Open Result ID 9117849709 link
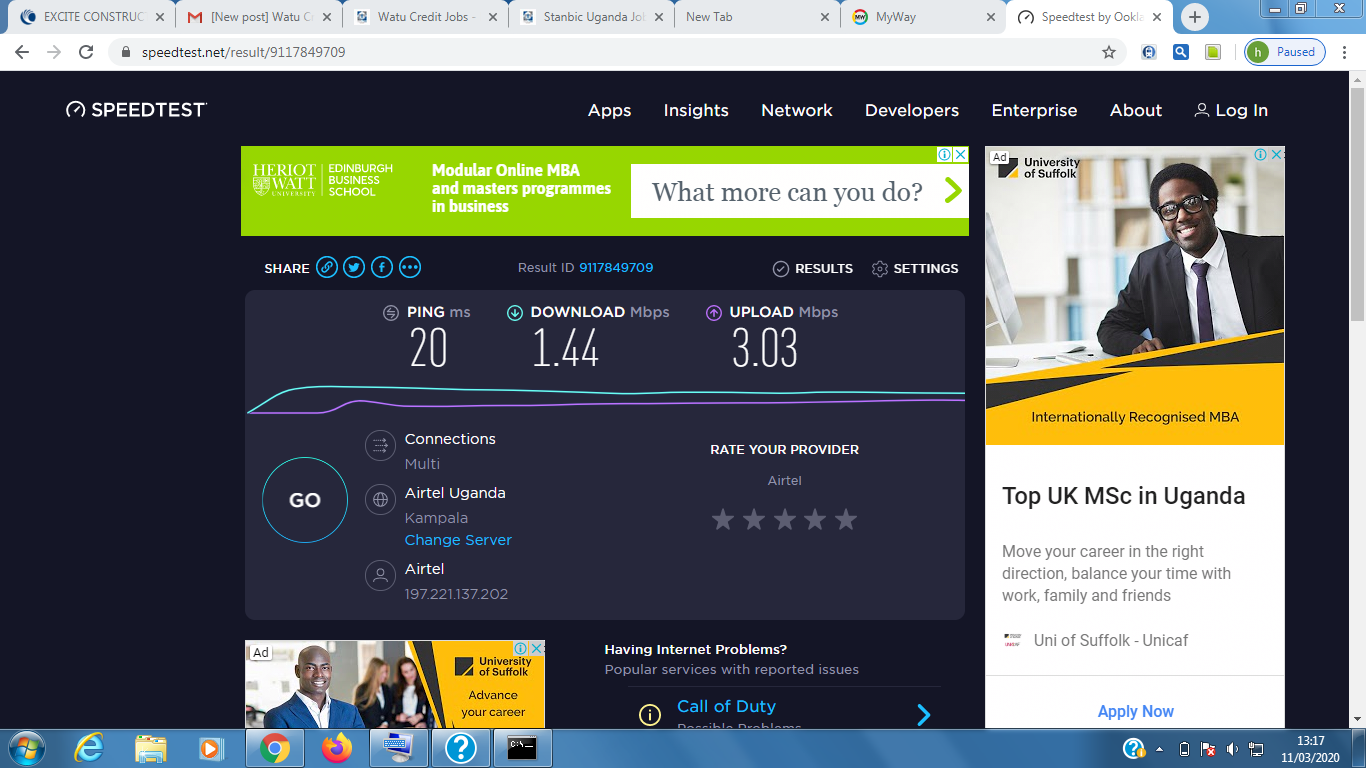This screenshot has width=1366, height=768. coord(616,268)
